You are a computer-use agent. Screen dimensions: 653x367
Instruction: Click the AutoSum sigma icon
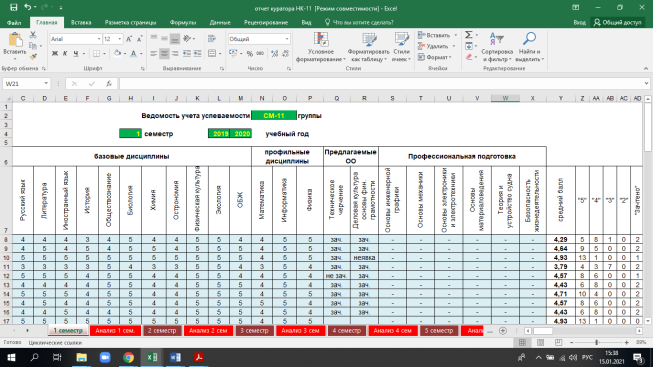[x=469, y=35]
